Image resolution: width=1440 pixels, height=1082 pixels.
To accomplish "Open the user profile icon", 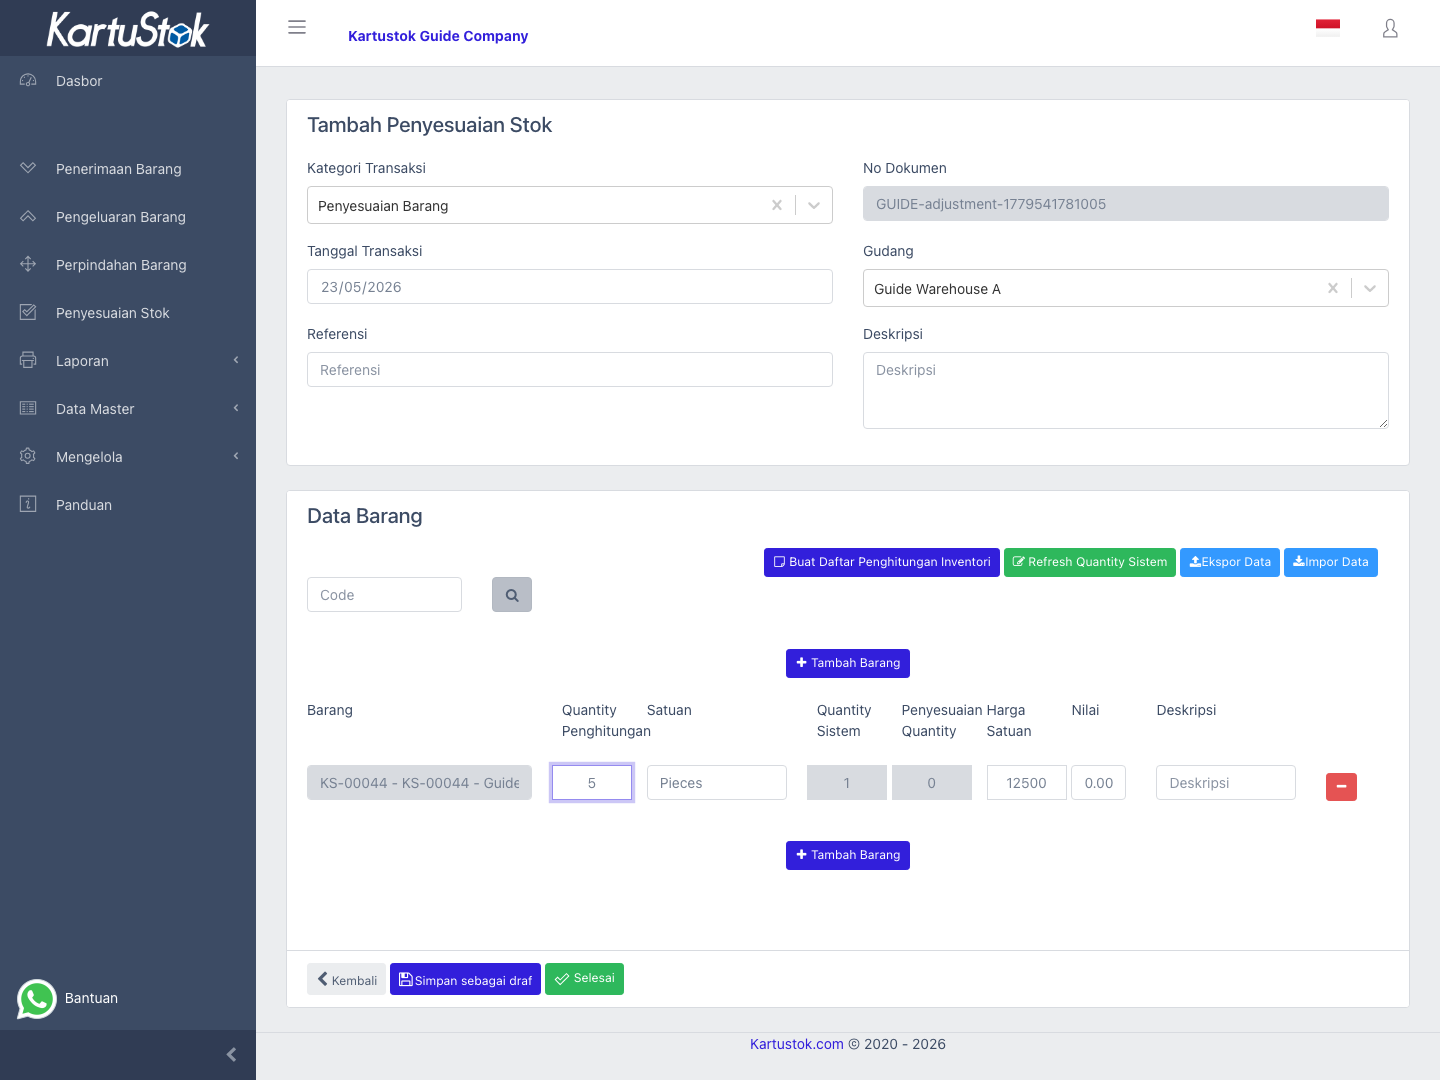I will pyautogui.click(x=1390, y=28).
